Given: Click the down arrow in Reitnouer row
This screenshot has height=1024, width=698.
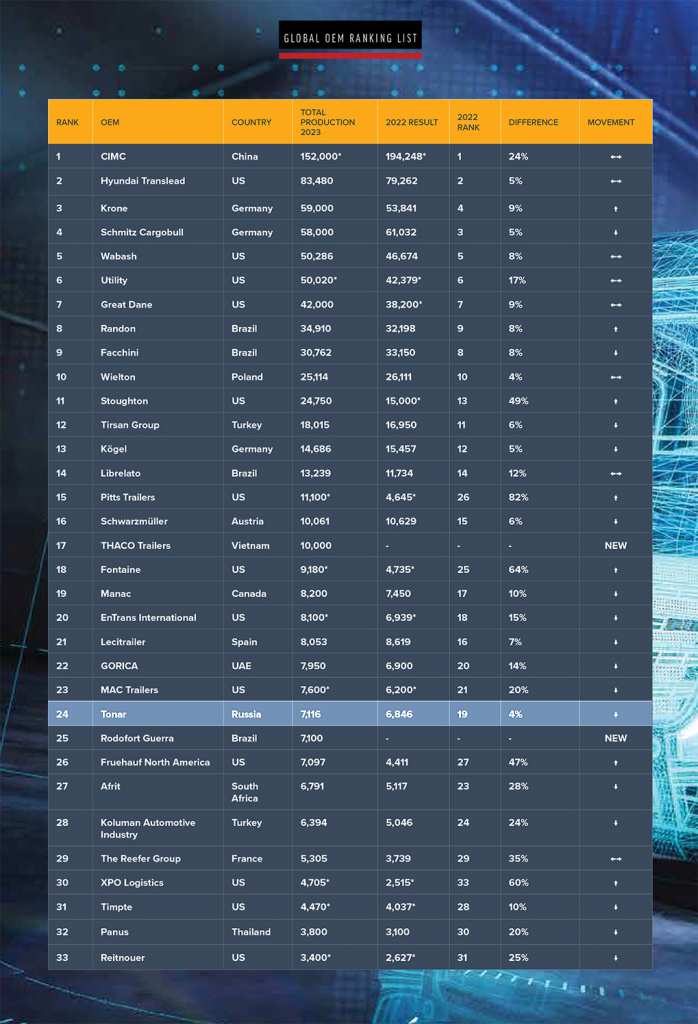Looking at the screenshot, I should point(615,958).
